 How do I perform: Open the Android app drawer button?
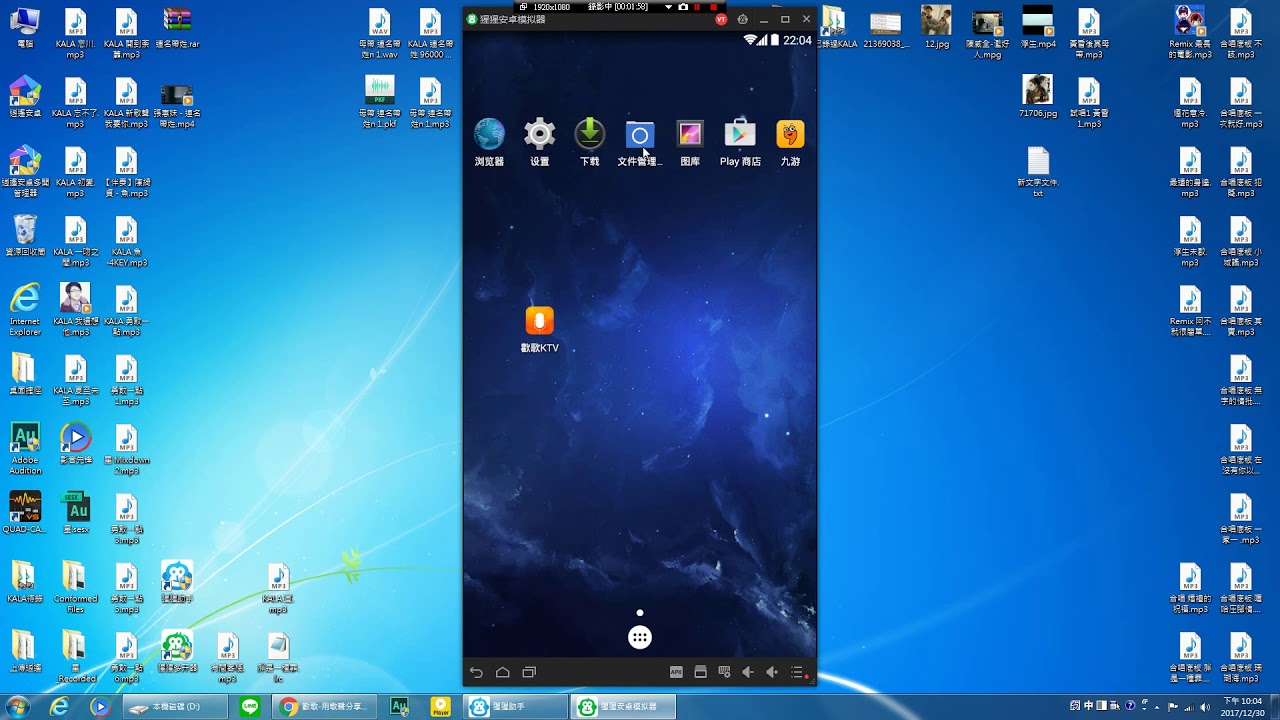640,637
